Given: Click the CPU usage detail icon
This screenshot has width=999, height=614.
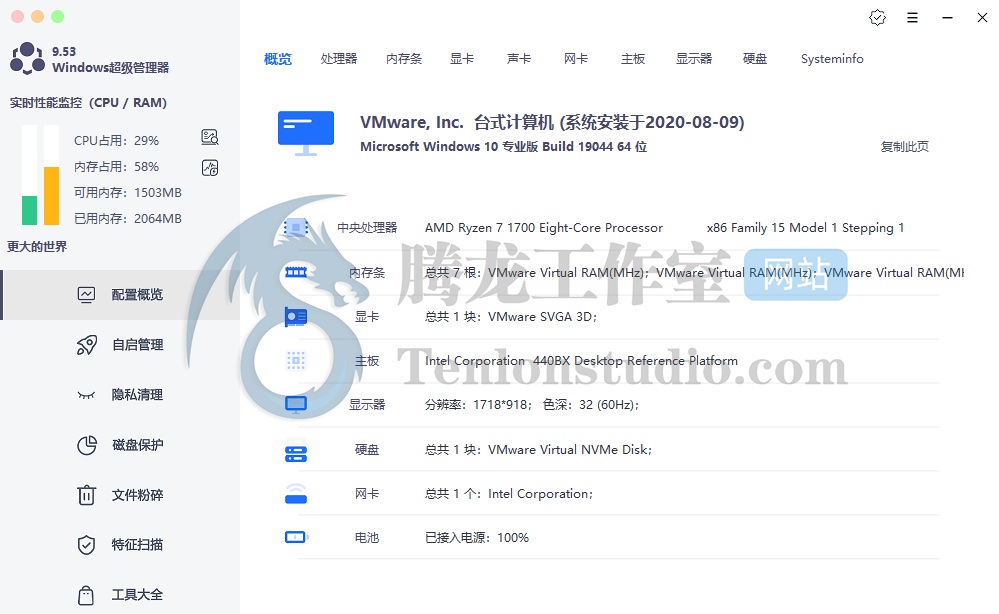Looking at the screenshot, I should tap(210, 138).
